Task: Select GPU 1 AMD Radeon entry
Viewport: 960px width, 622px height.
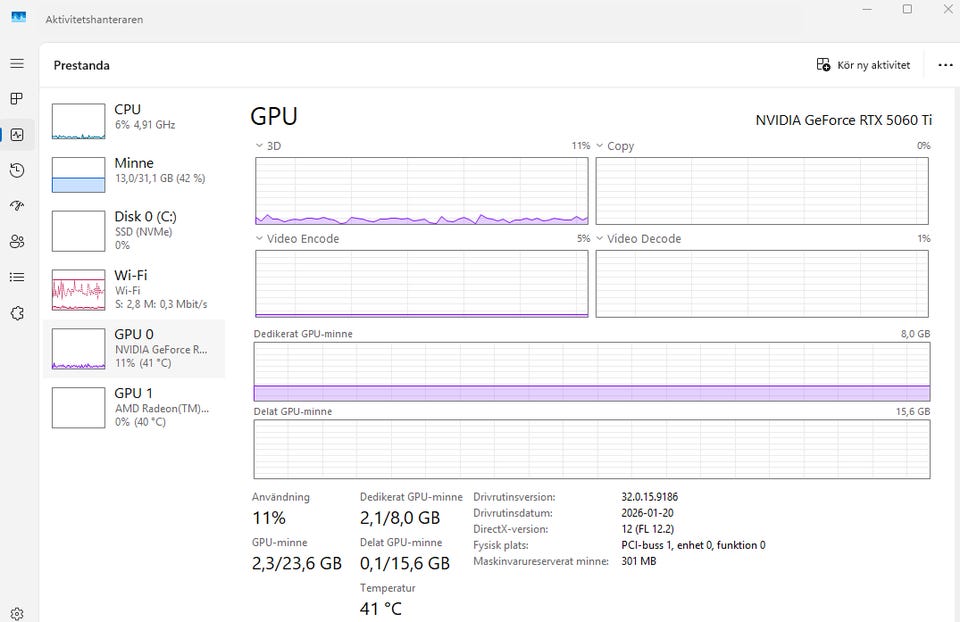Action: click(138, 407)
